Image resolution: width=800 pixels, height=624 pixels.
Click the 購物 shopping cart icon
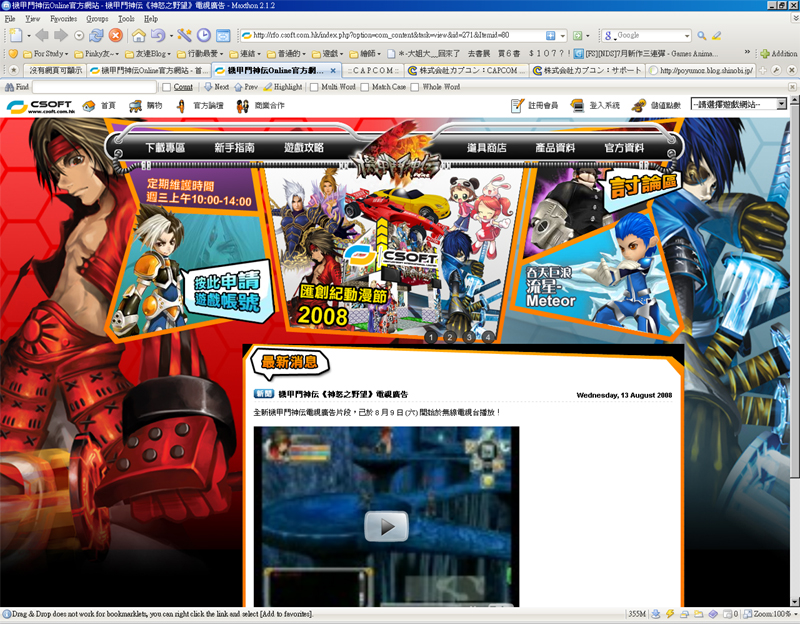[x=136, y=106]
